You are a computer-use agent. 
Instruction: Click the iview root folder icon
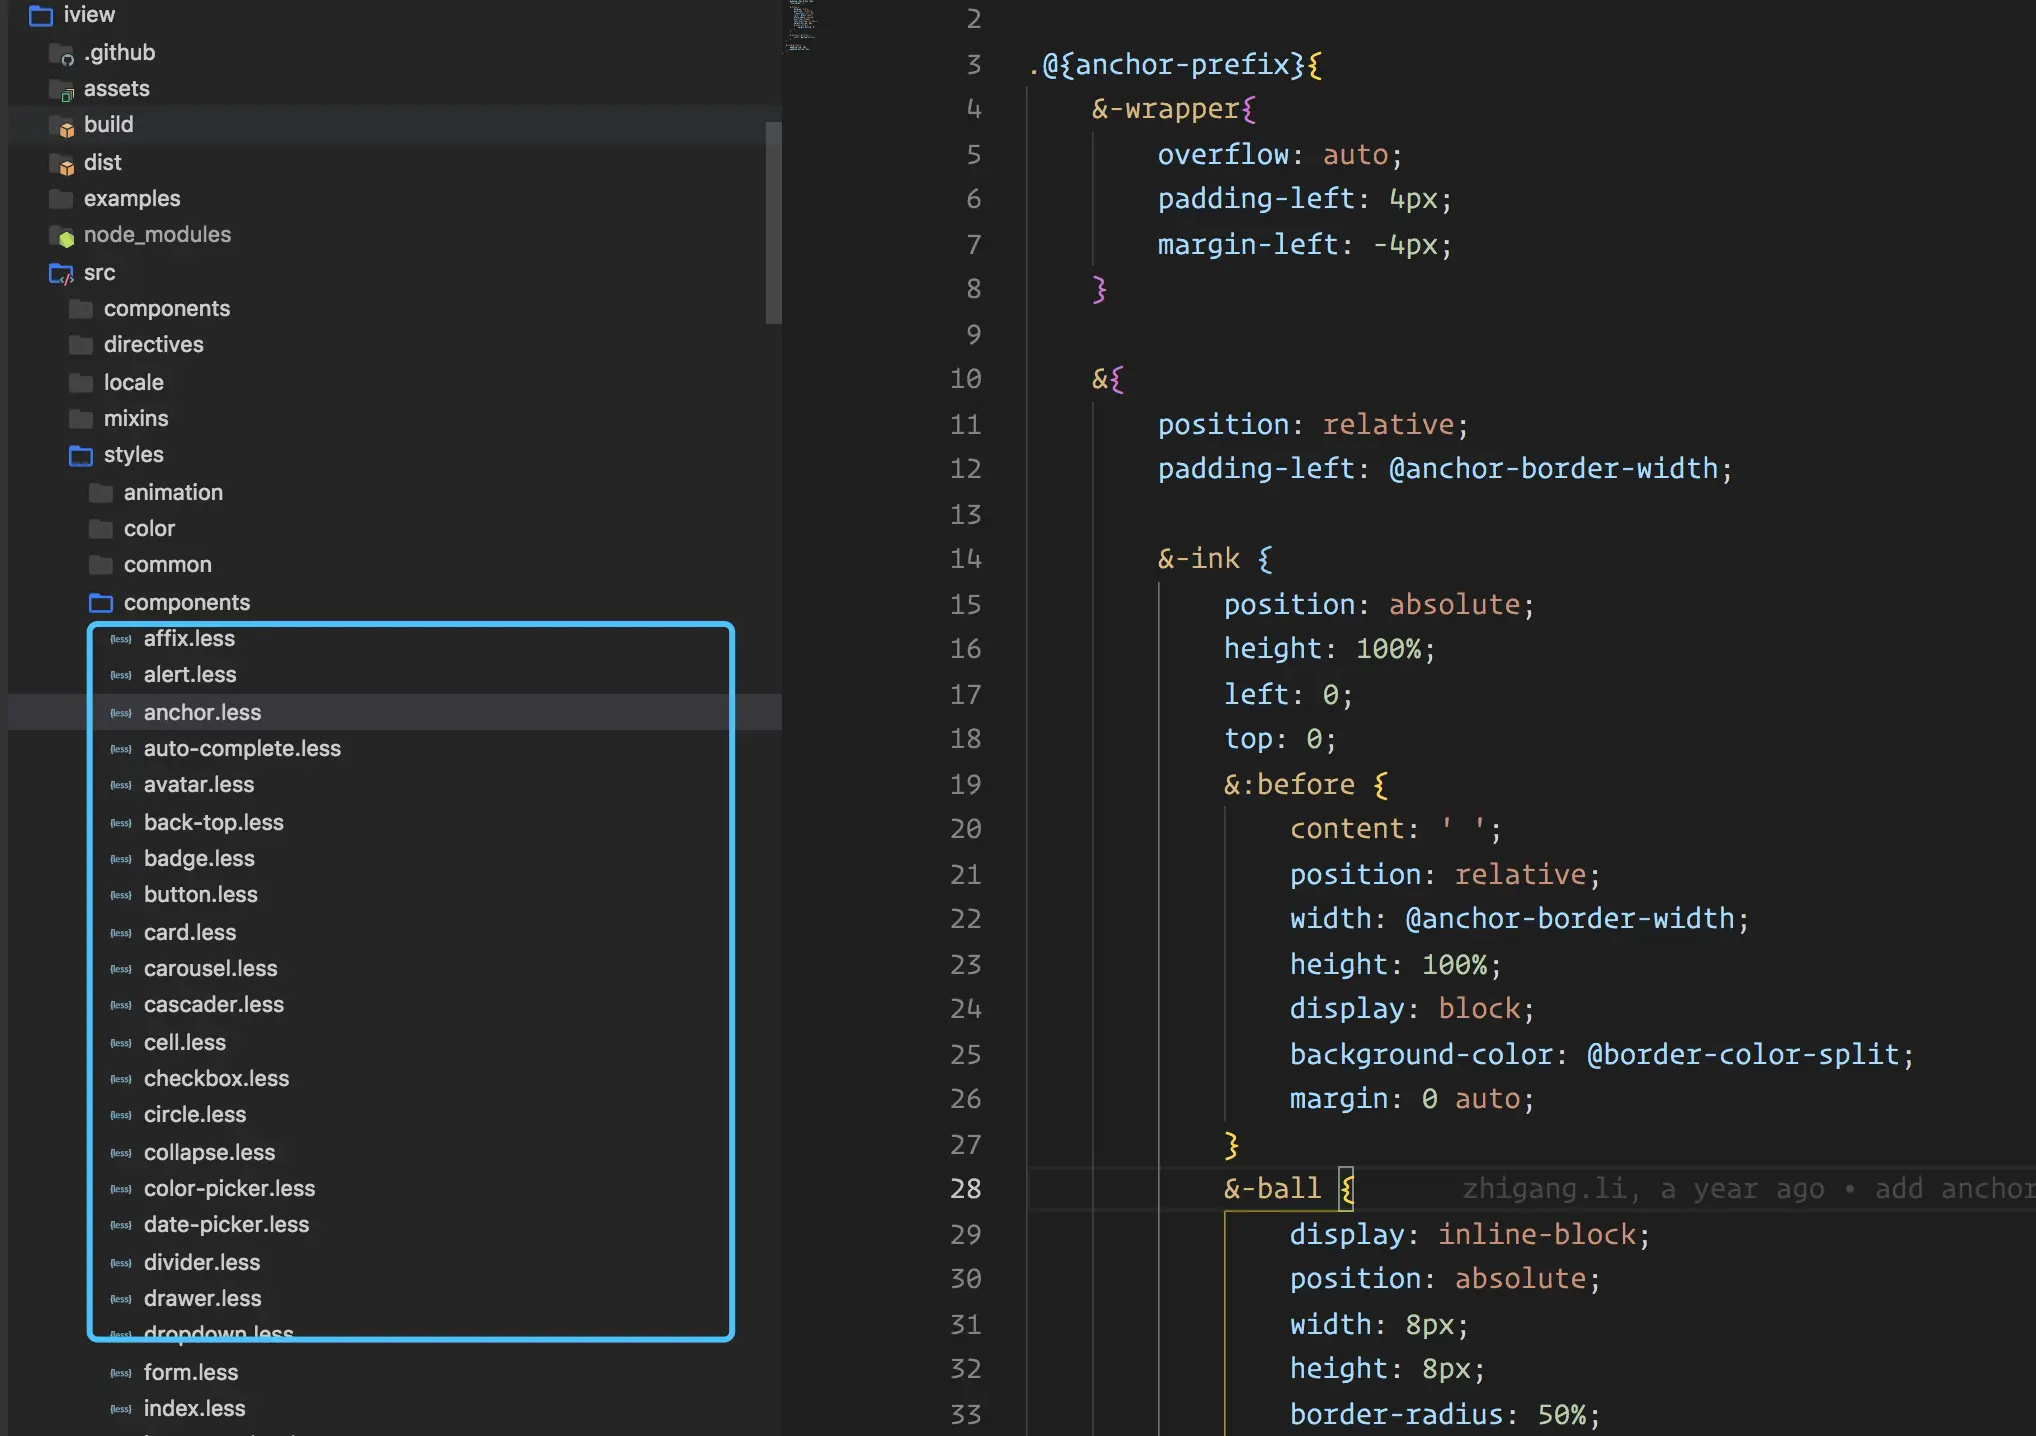41,15
